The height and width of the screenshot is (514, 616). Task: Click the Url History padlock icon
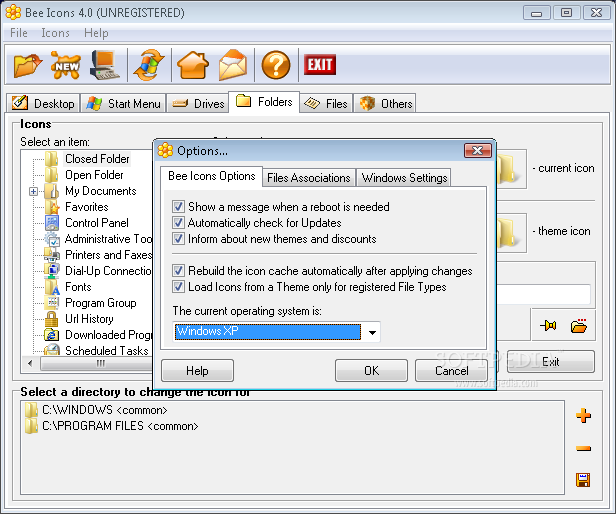(x=51, y=319)
